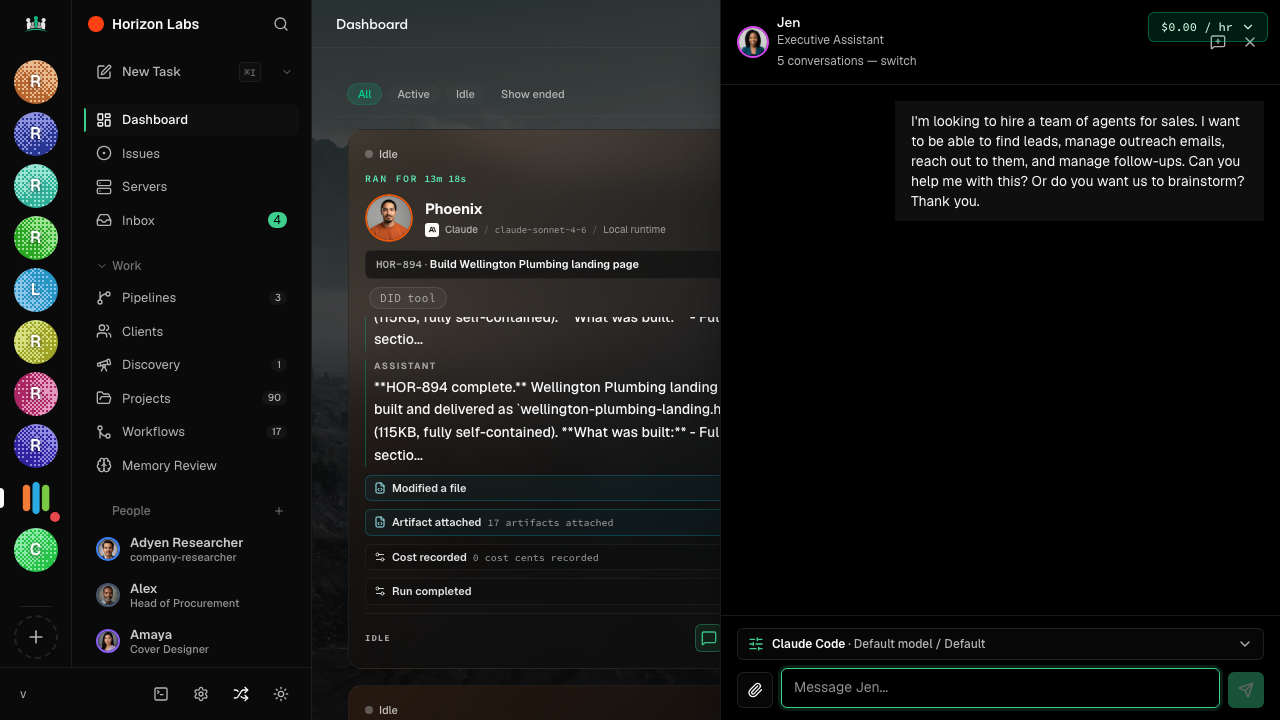Open Artifact attached entry
1280x720 pixels.
pyautogui.click(x=543, y=522)
